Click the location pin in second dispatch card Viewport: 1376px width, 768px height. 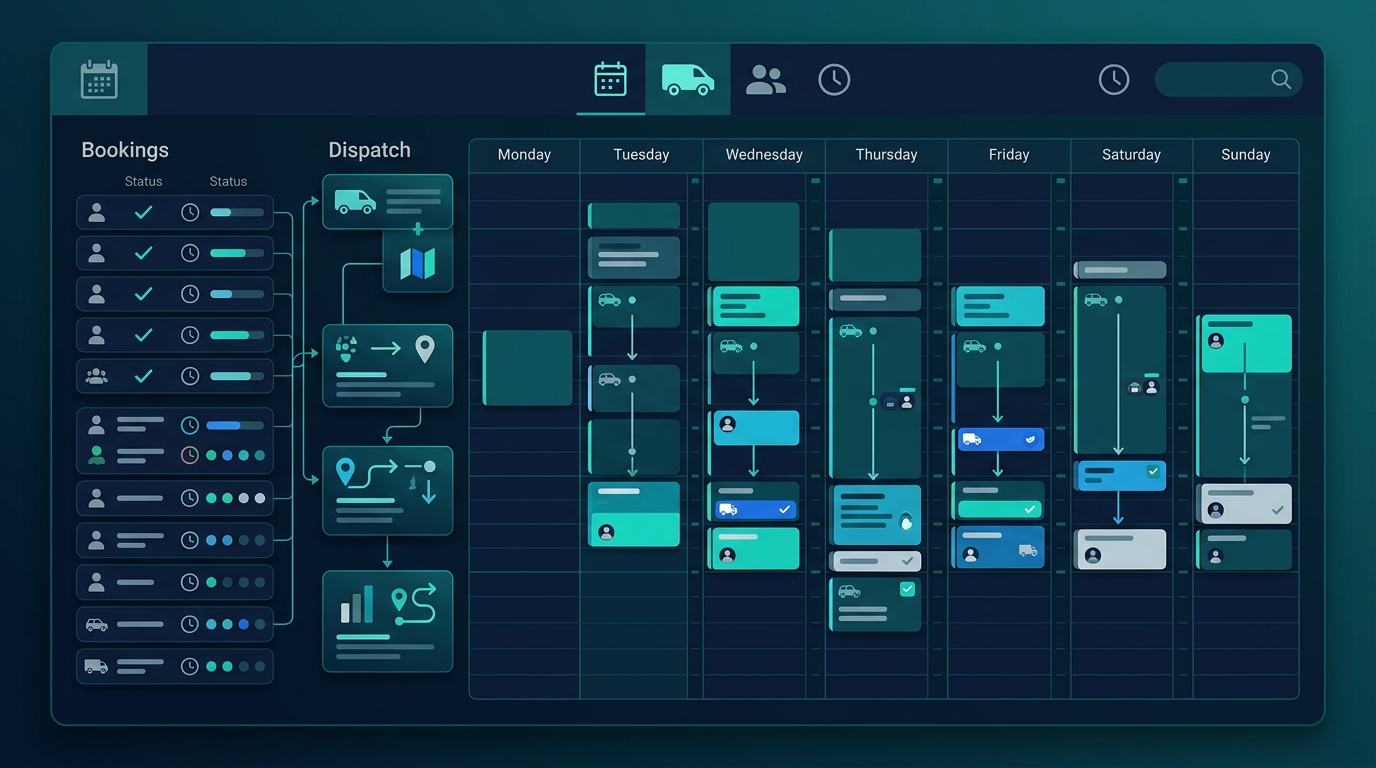(x=425, y=349)
